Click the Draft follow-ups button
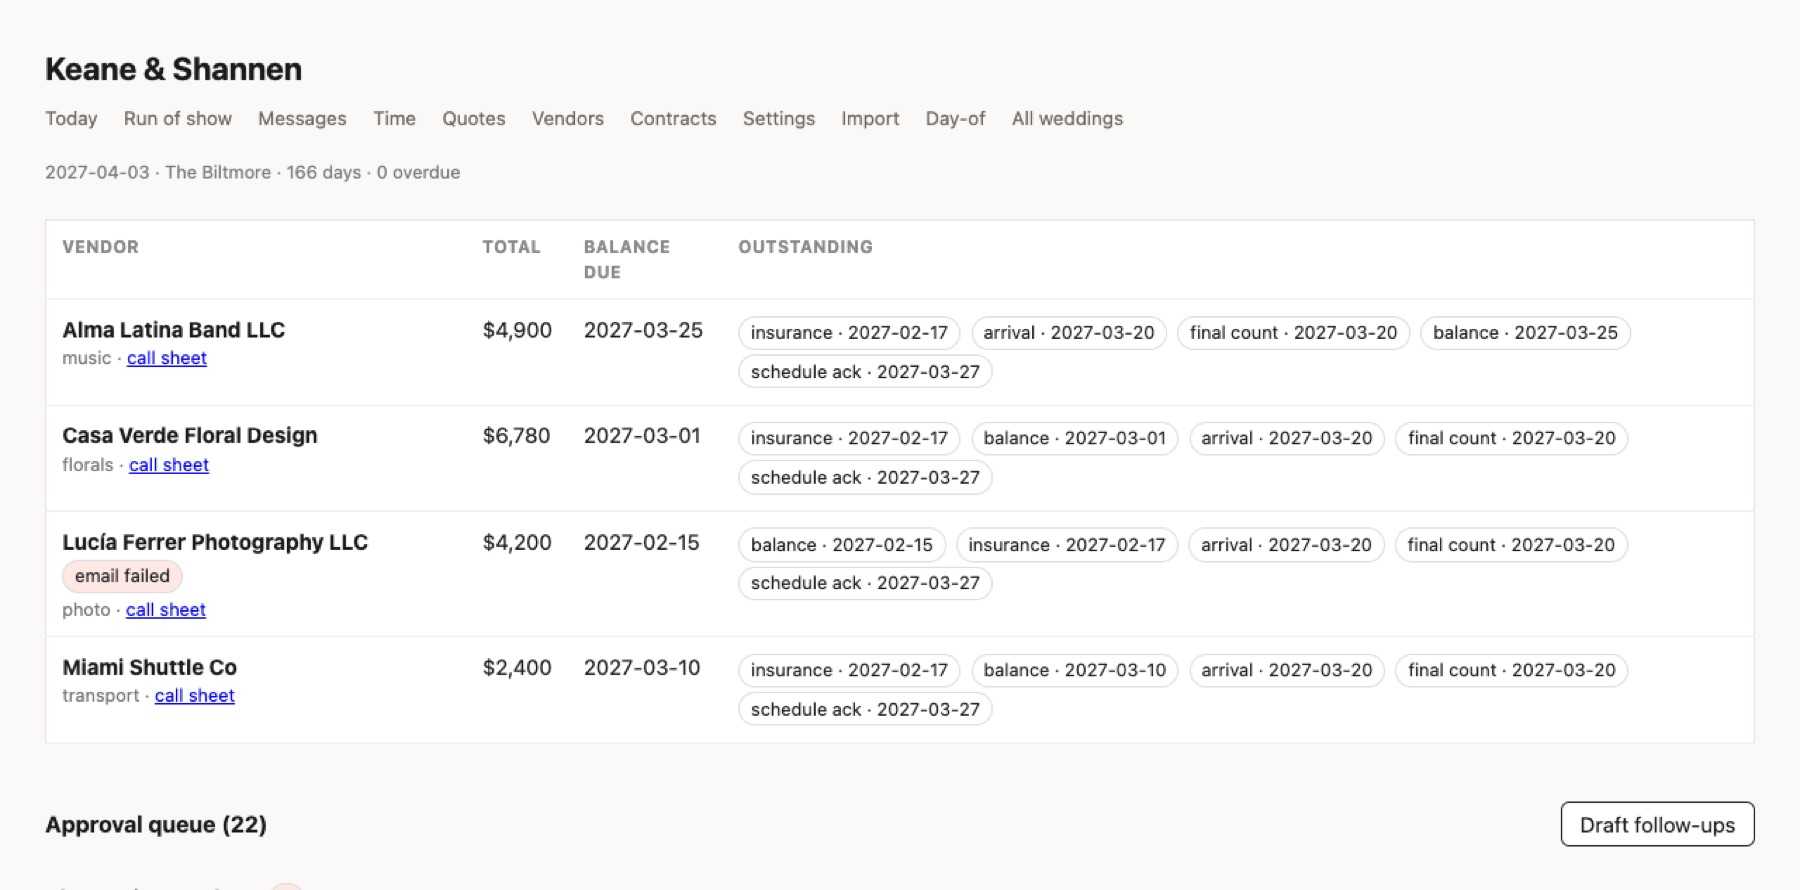1800x890 pixels. pyautogui.click(x=1657, y=825)
